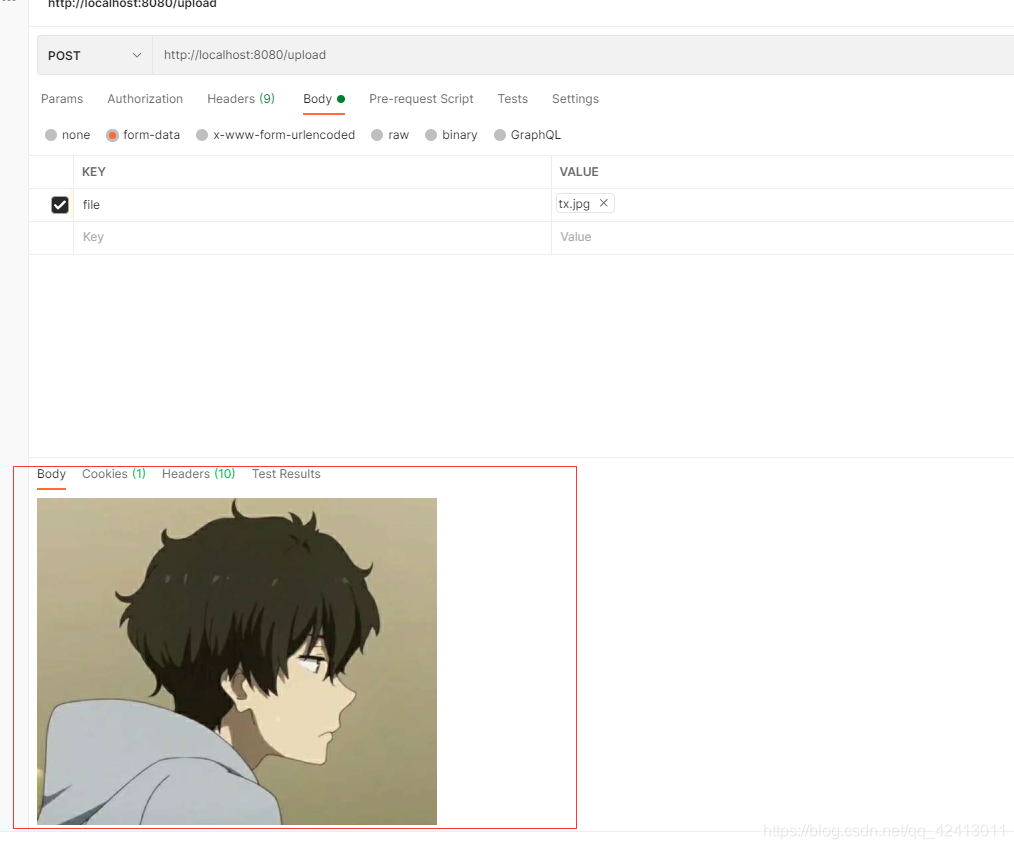Open the Pre-request Script tab
This screenshot has width=1014, height=849.
(421, 99)
